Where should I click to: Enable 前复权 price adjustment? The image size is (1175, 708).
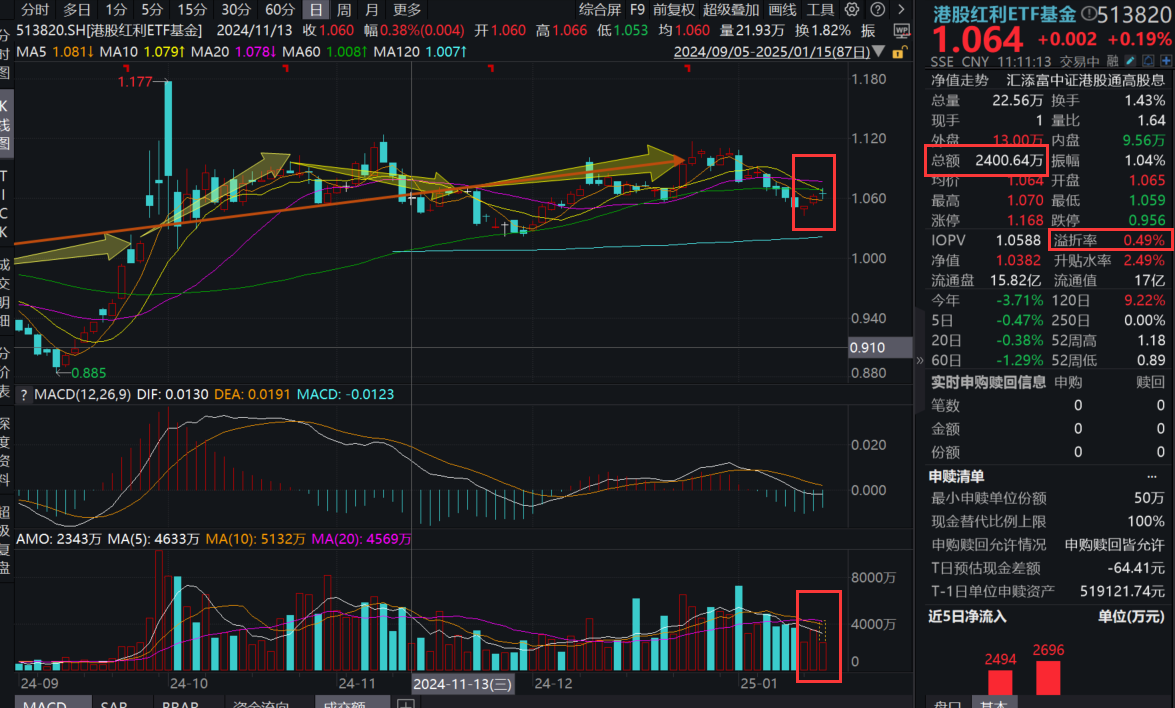(674, 10)
